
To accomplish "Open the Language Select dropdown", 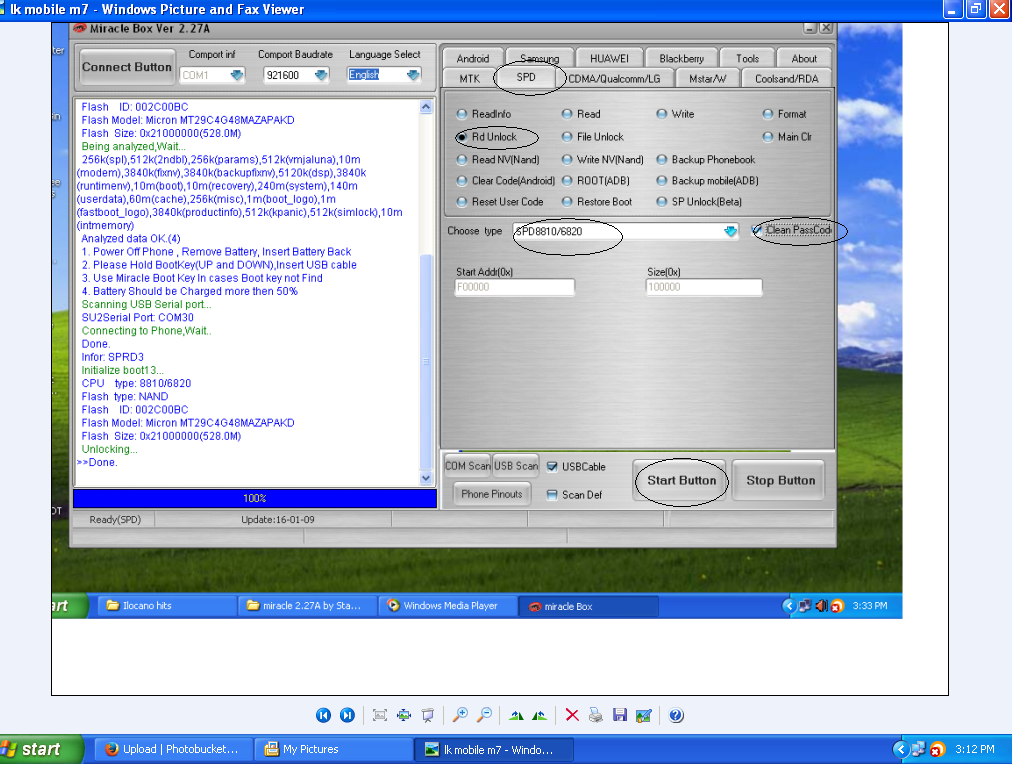I will click(x=413, y=75).
